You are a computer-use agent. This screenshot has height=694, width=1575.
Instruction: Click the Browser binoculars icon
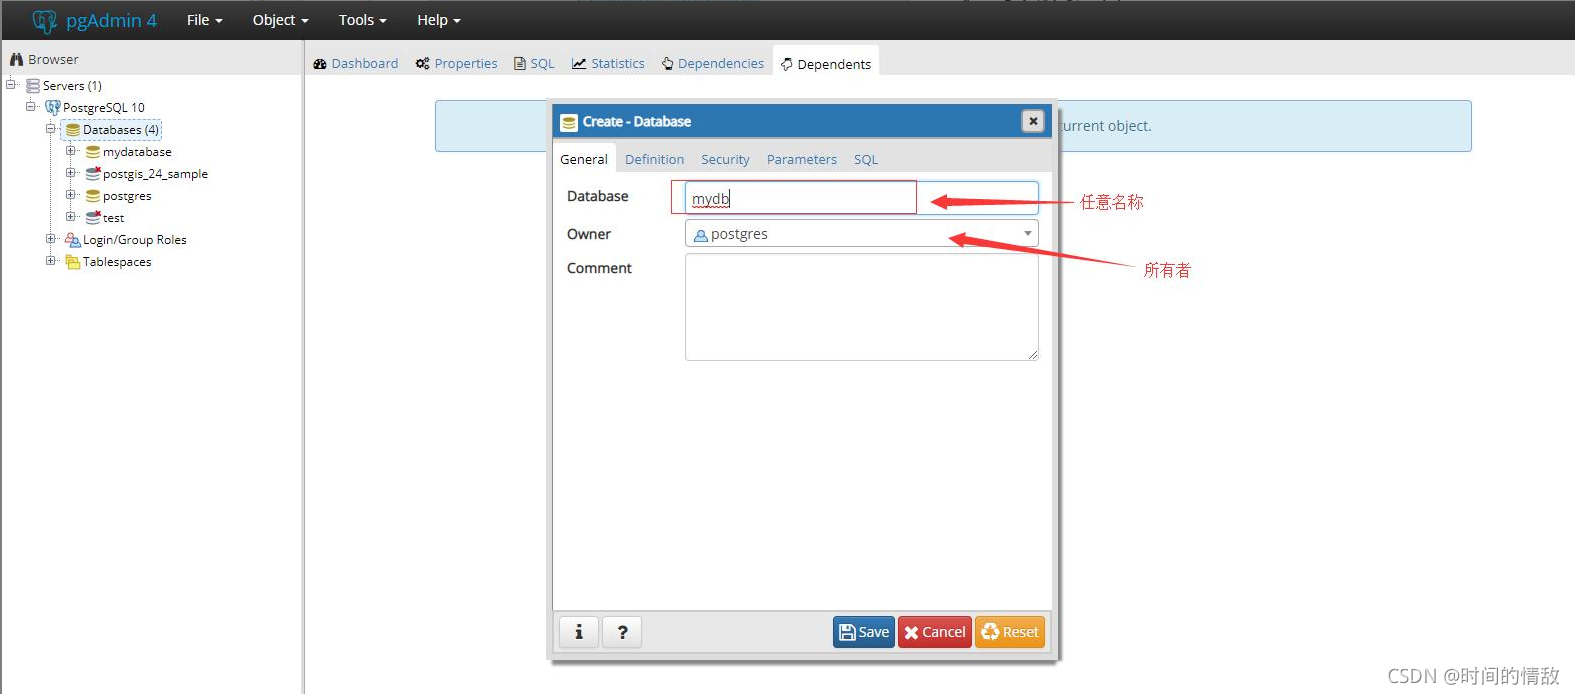pyautogui.click(x=16, y=59)
